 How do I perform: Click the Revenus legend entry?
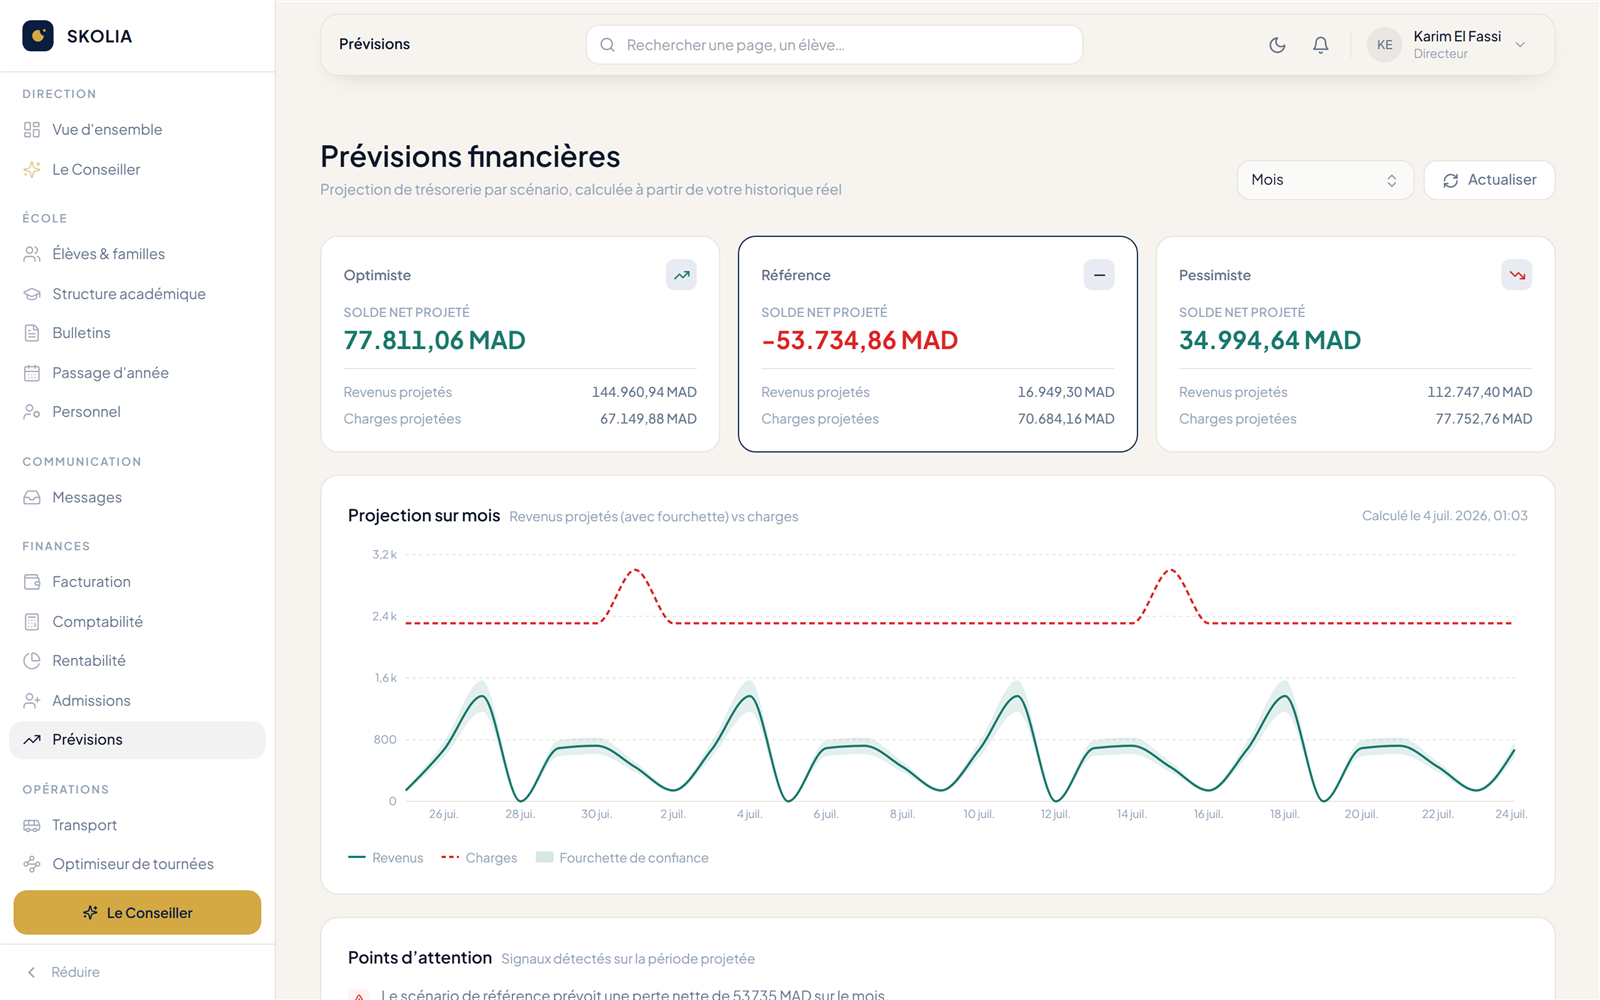coord(386,858)
